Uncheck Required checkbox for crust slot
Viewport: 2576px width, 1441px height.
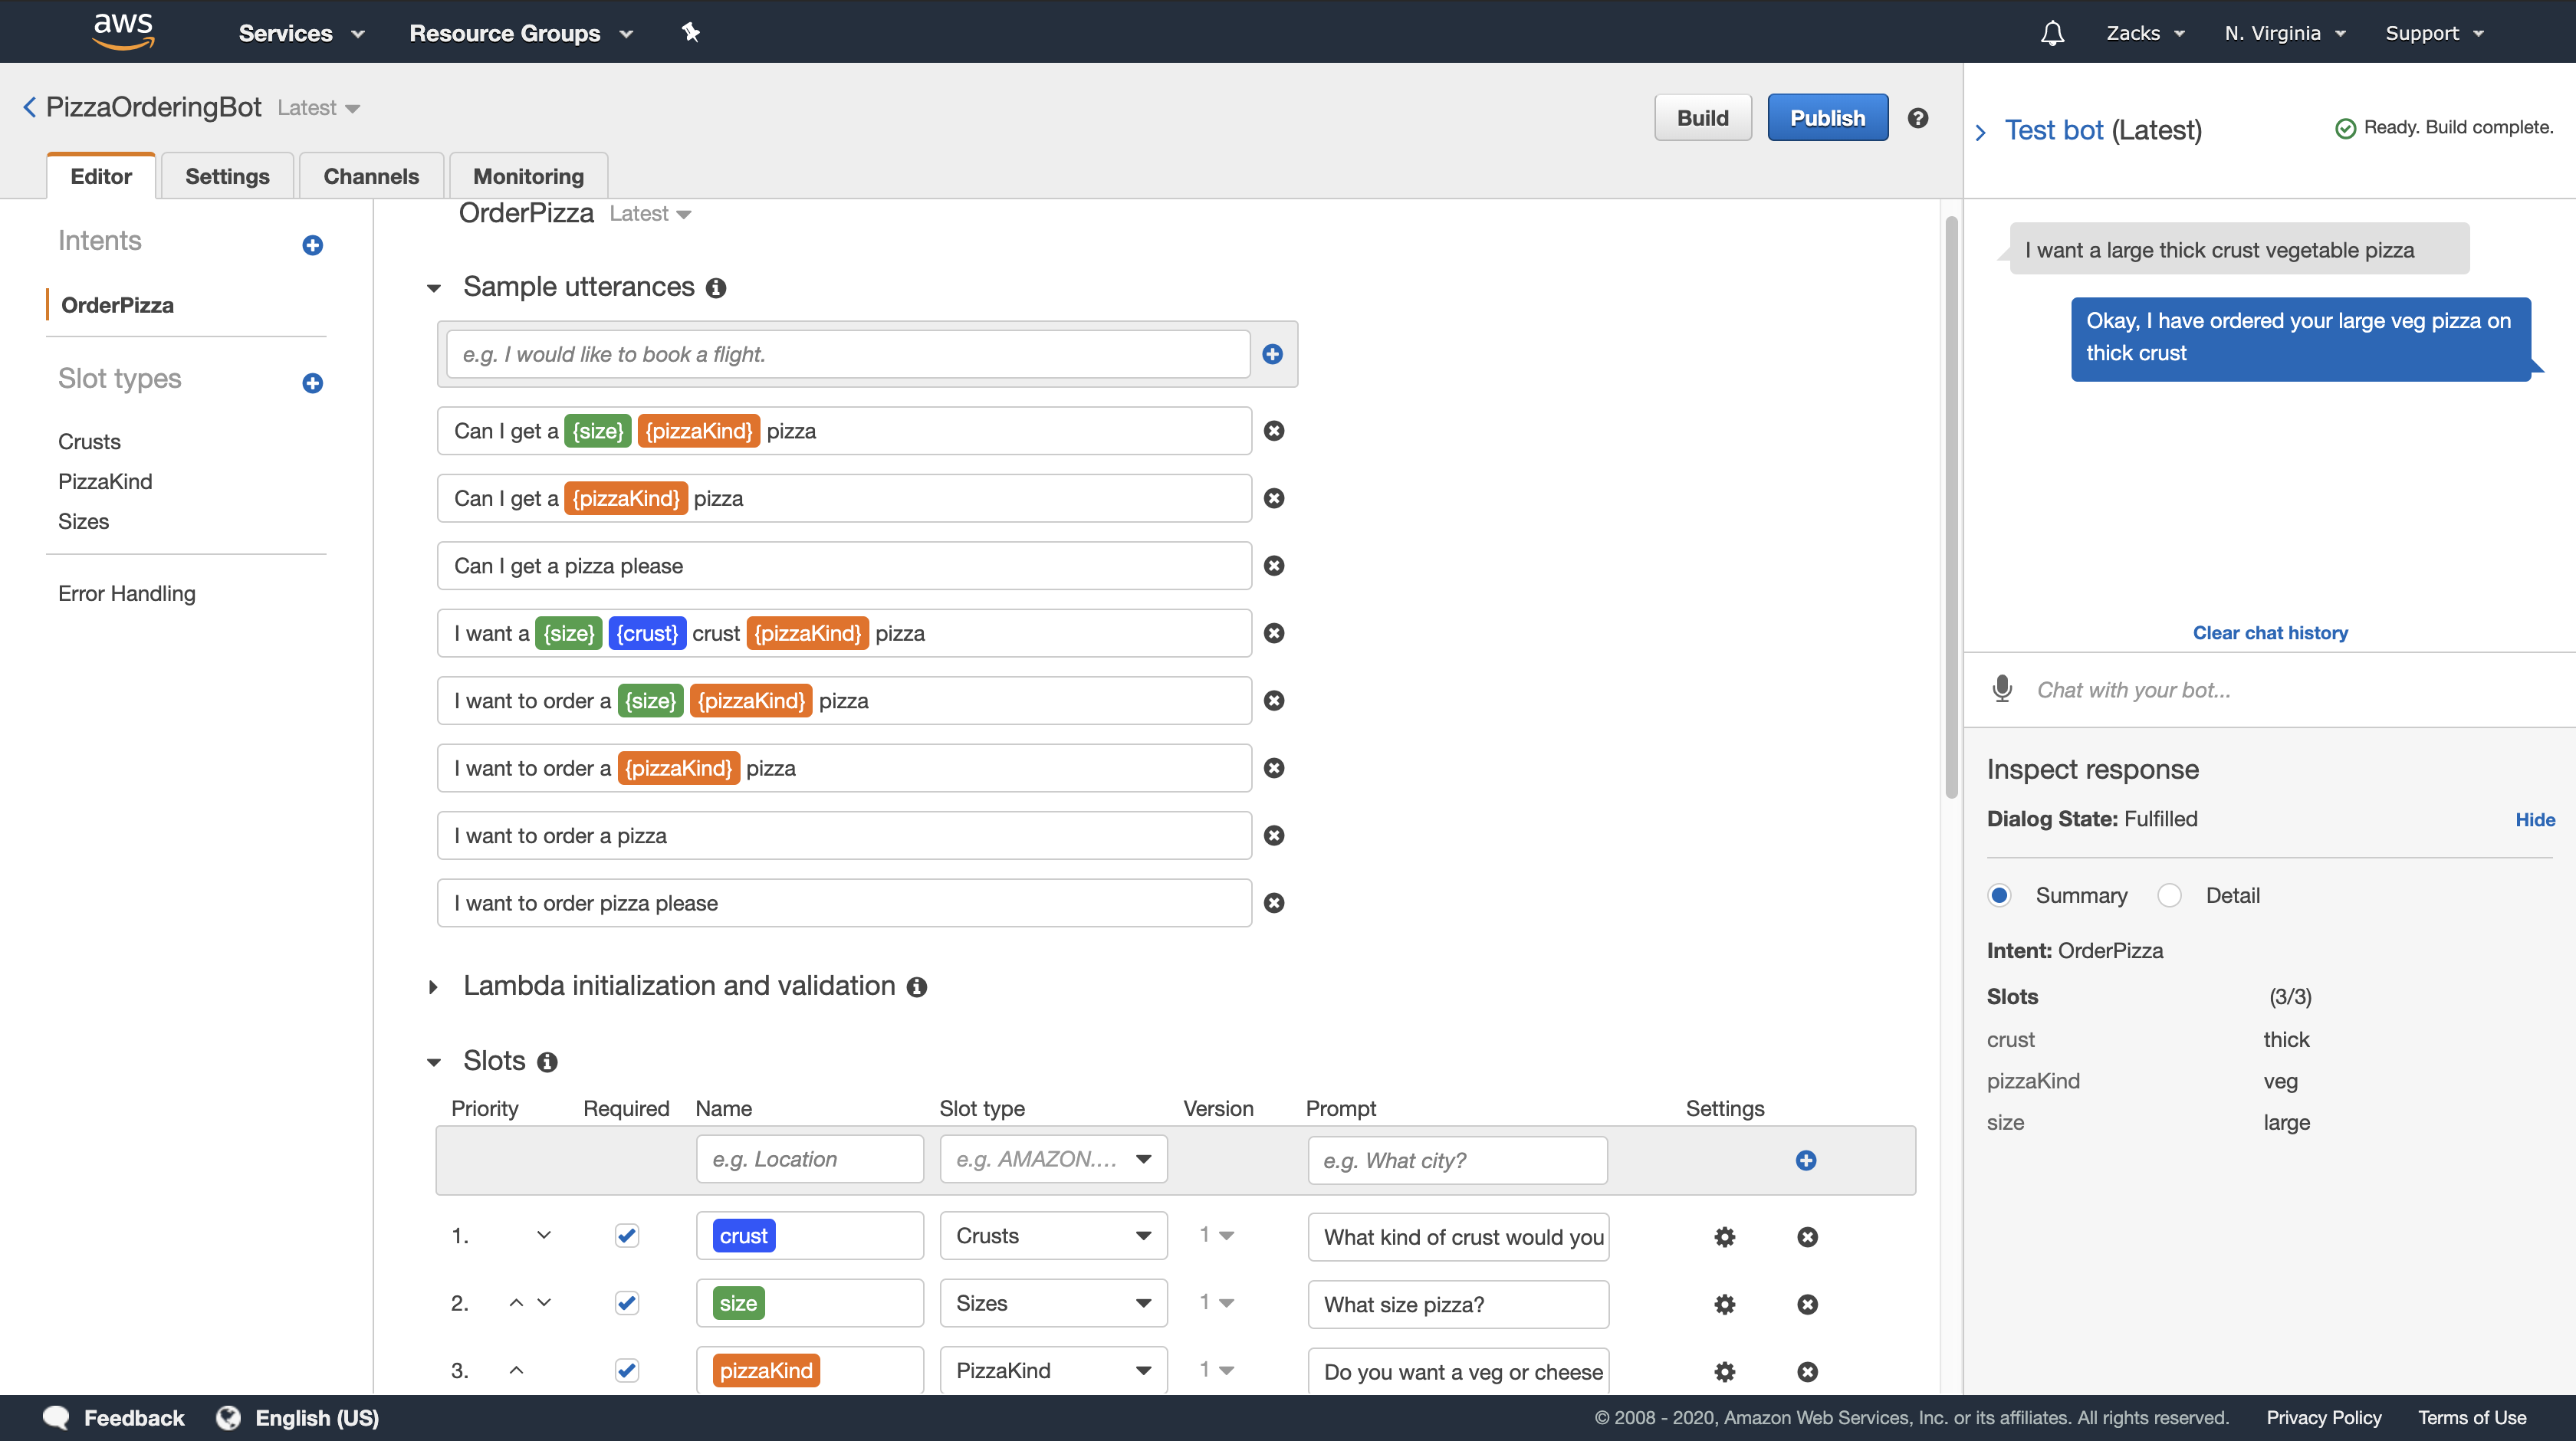[627, 1236]
